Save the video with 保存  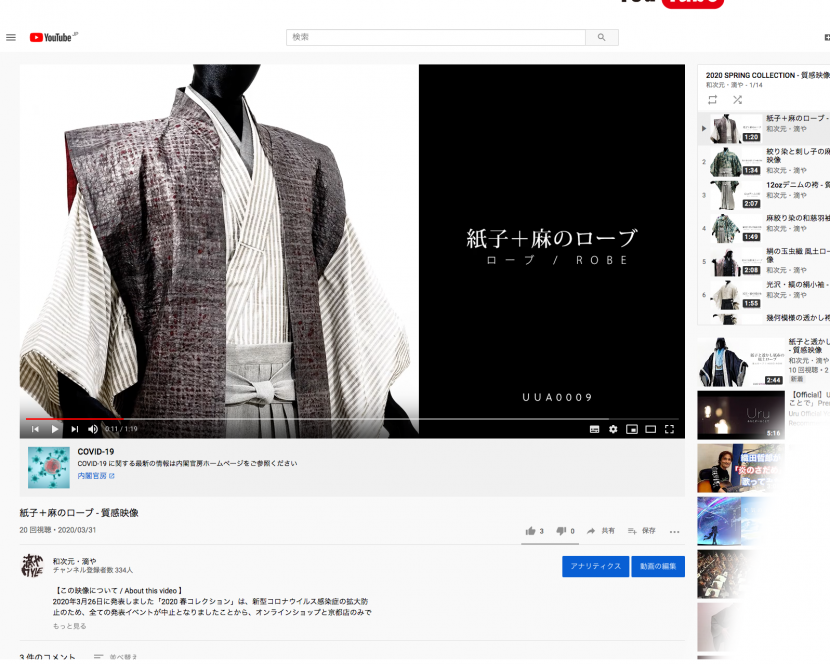tap(642, 531)
